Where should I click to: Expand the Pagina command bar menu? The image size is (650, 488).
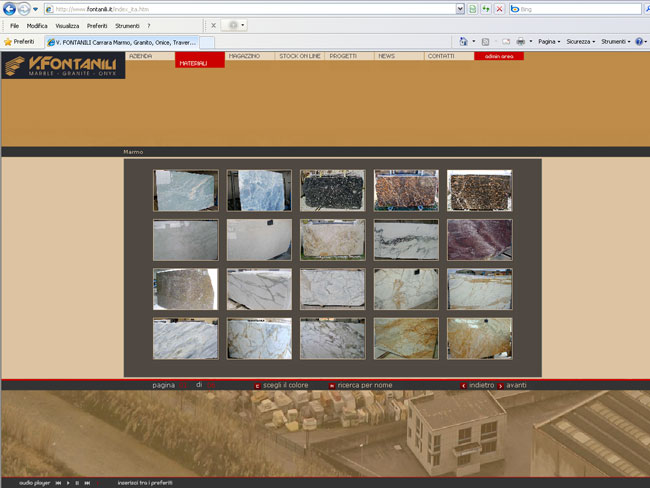coord(549,41)
